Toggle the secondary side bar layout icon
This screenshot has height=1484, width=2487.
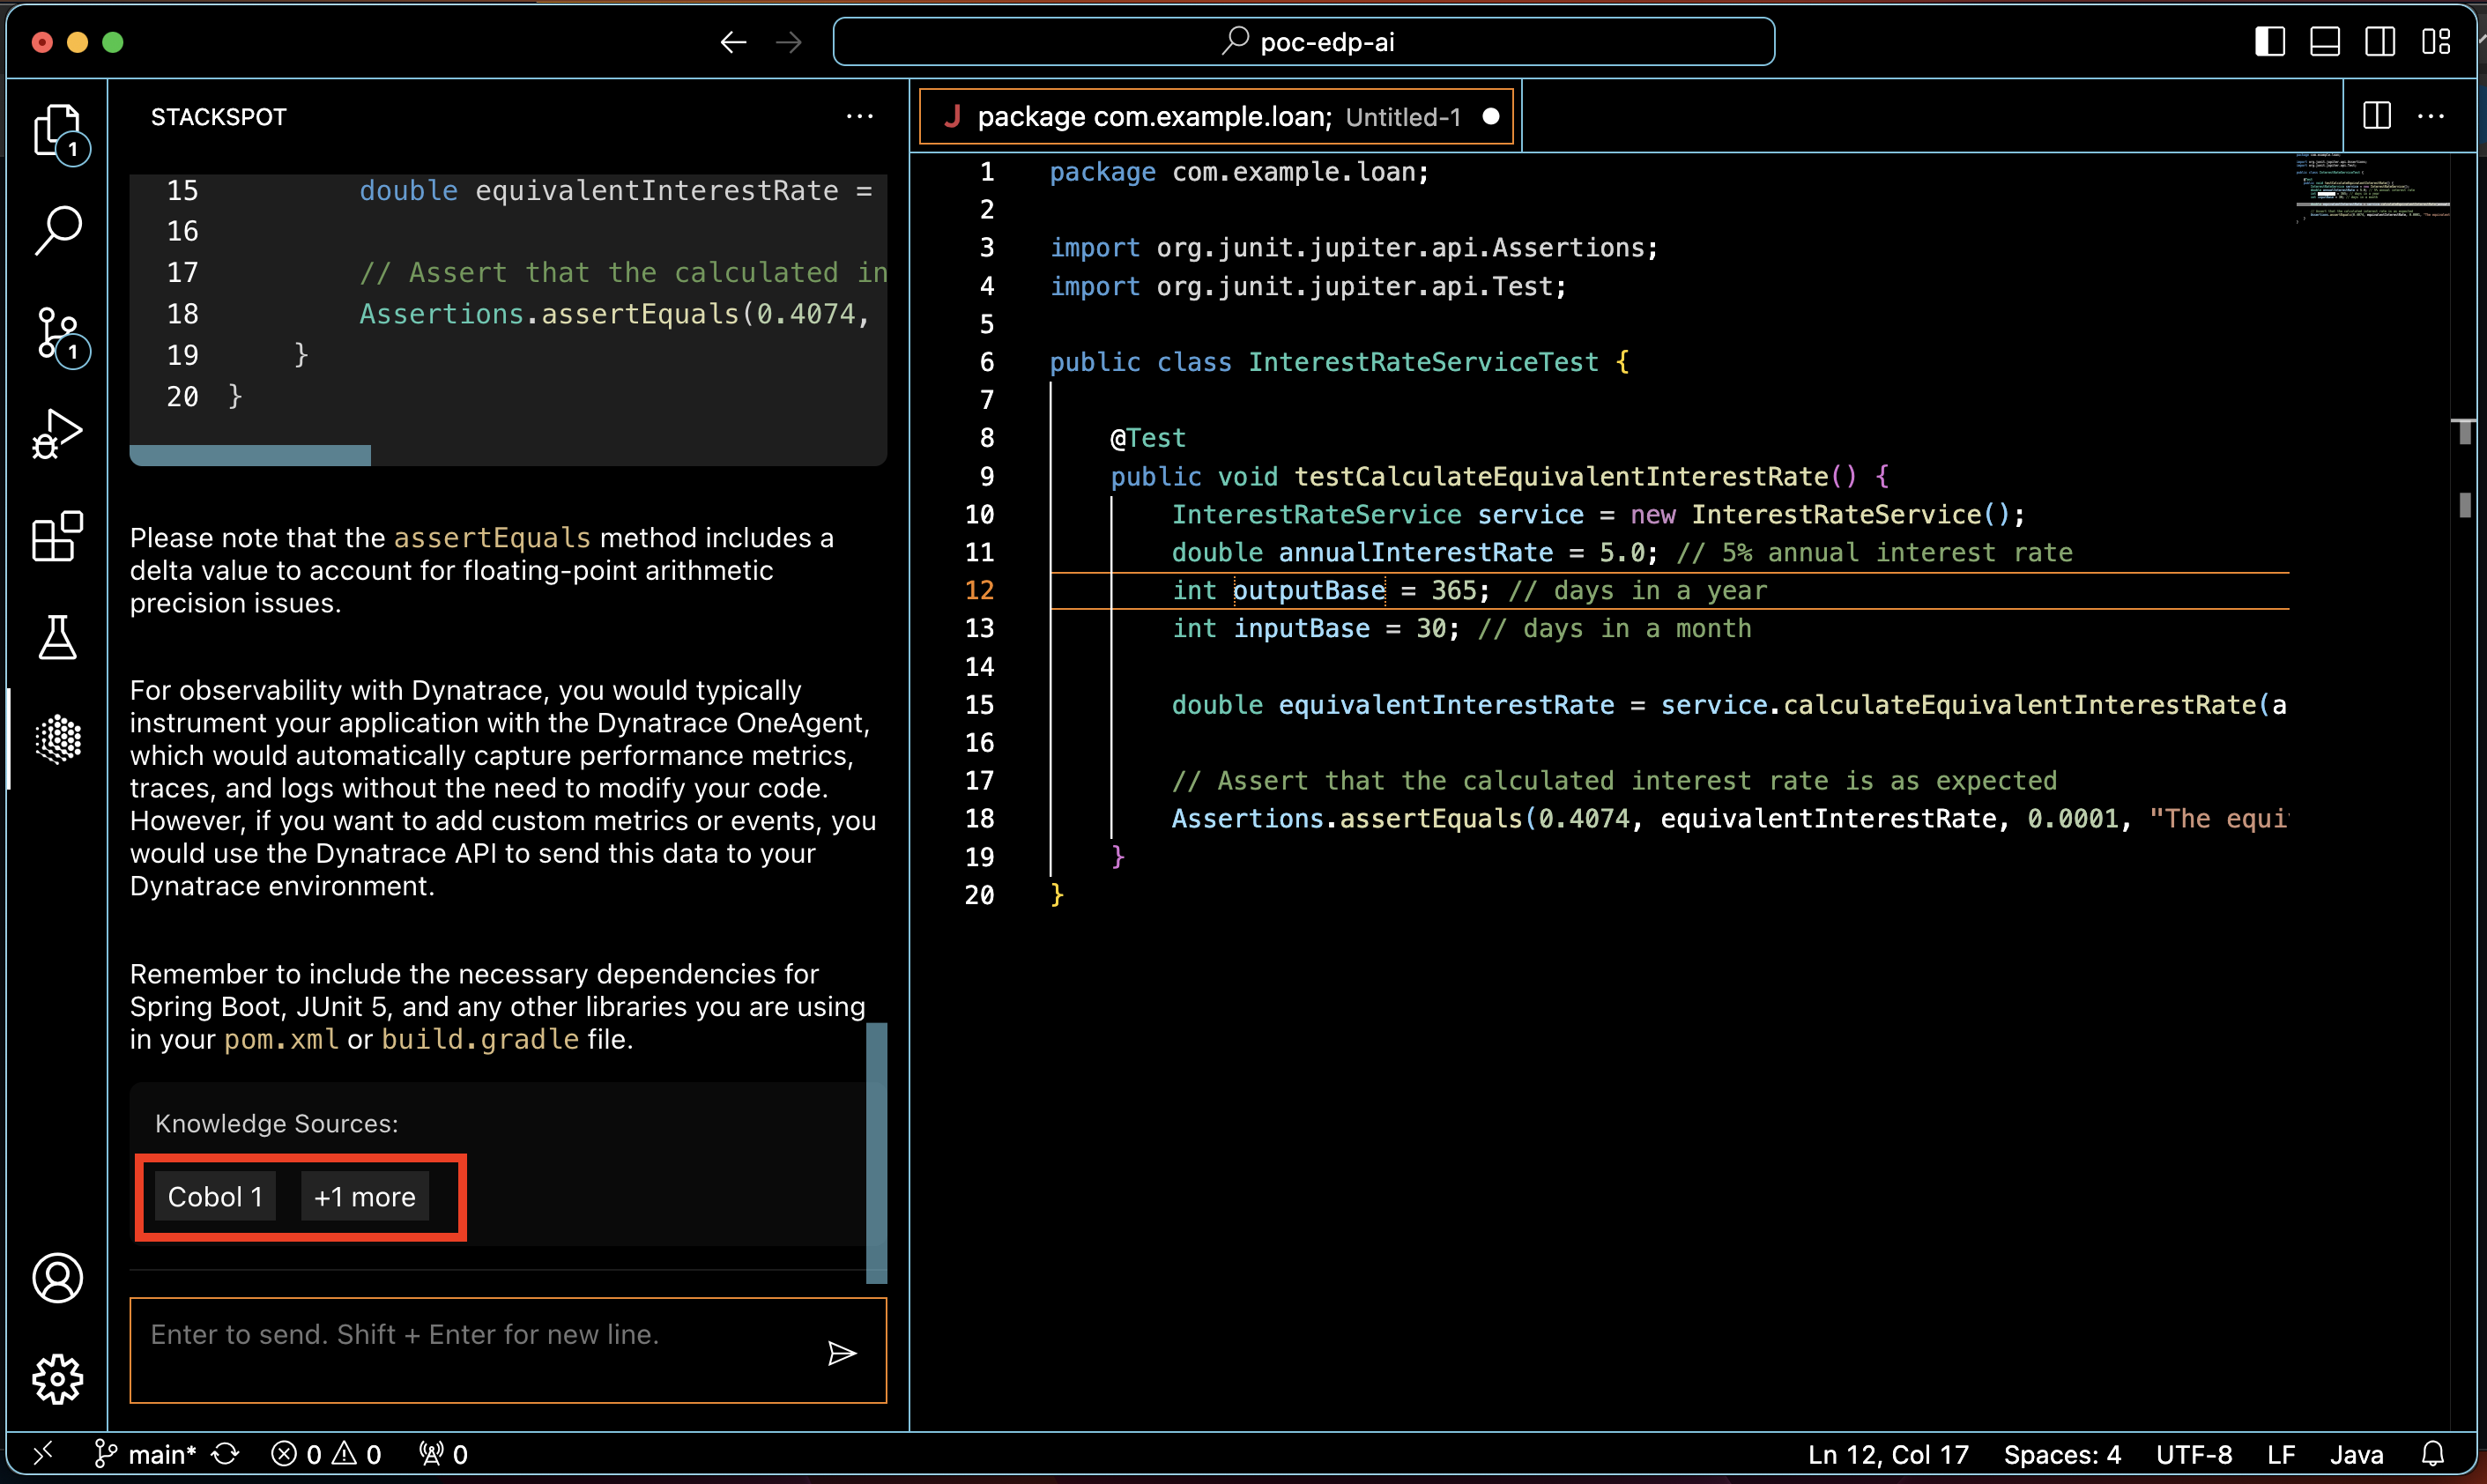[2379, 42]
